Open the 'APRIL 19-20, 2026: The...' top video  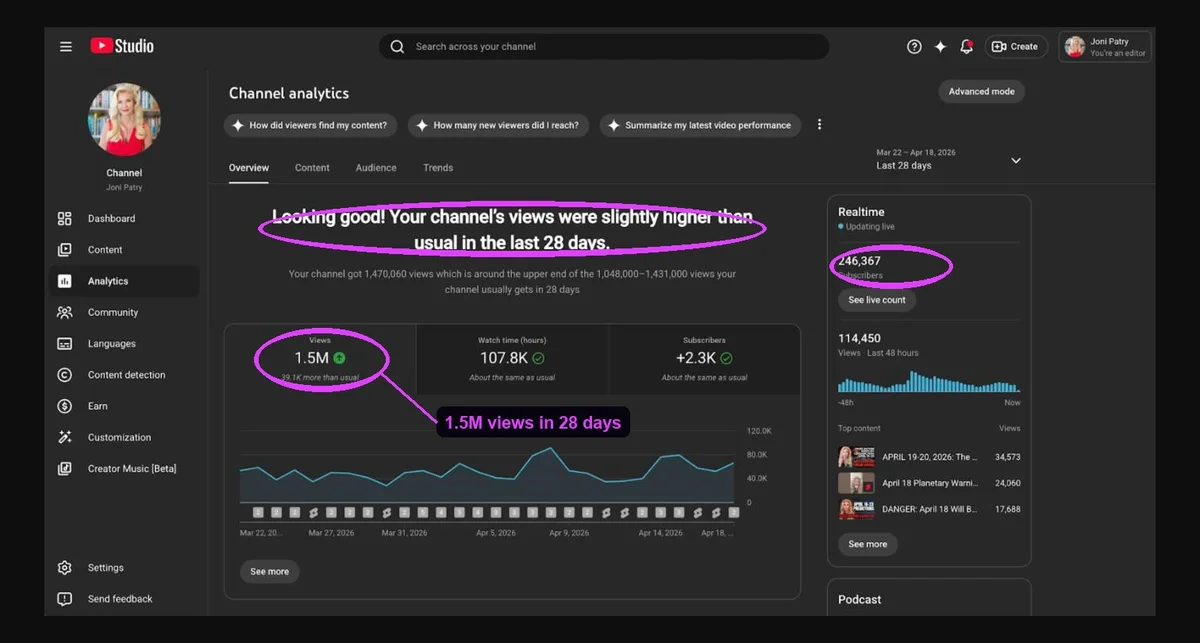(929, 457)
